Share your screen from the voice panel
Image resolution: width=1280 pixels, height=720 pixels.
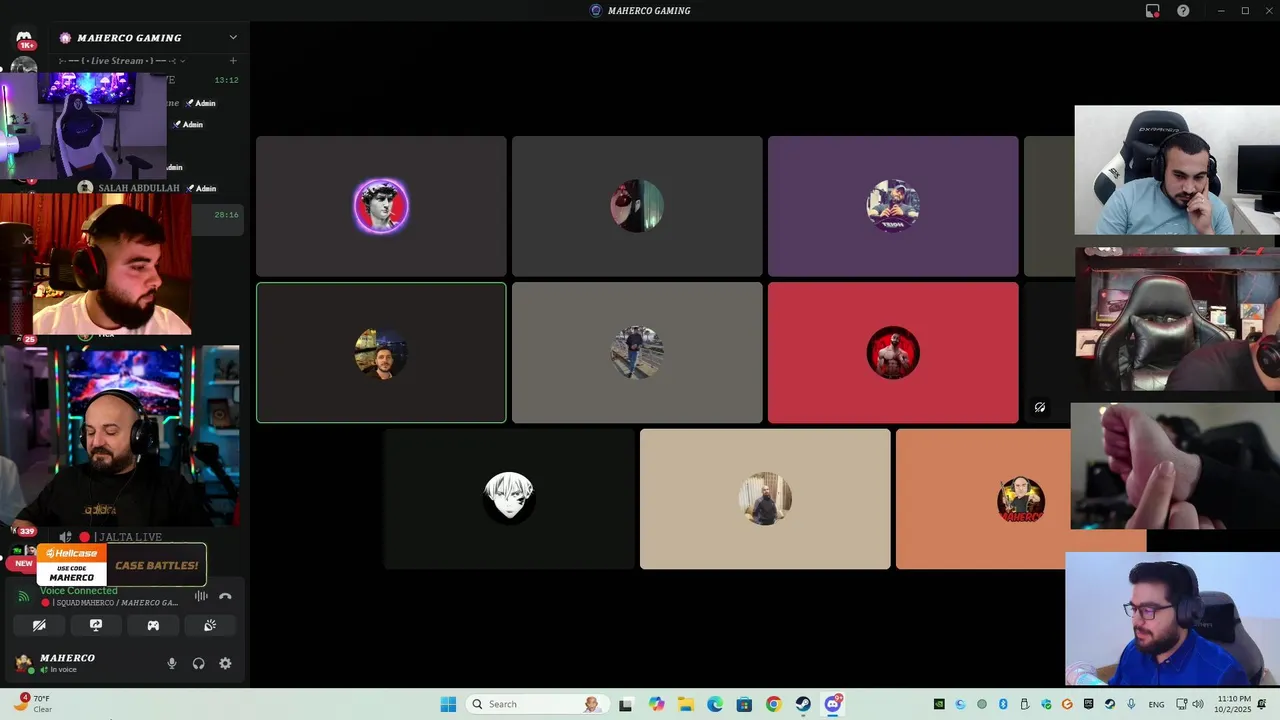pyautogui.click(x=96, y=625)
